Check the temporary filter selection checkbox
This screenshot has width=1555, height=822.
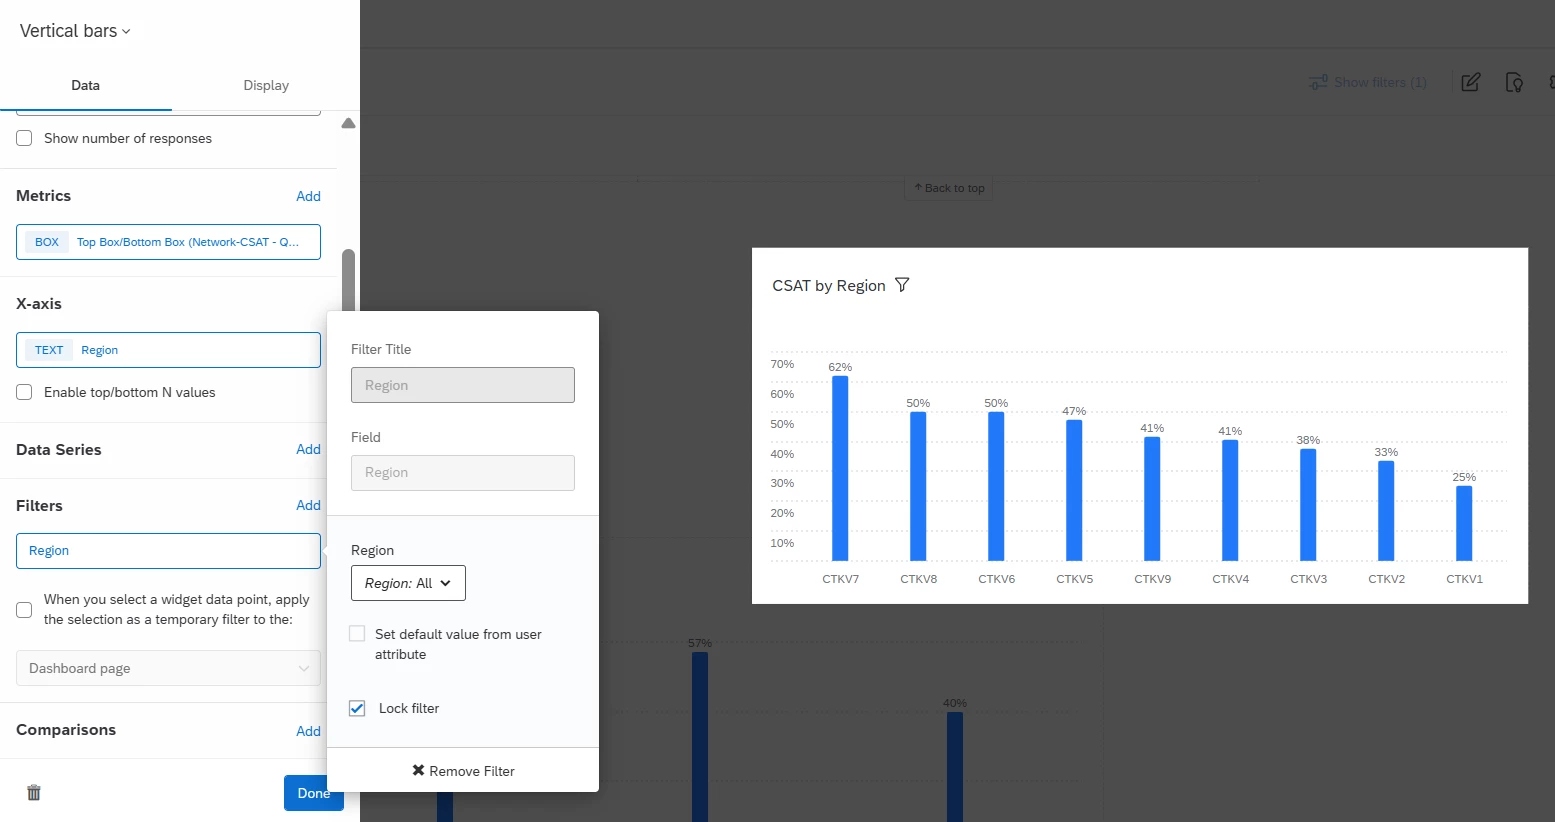pos(24,609)
